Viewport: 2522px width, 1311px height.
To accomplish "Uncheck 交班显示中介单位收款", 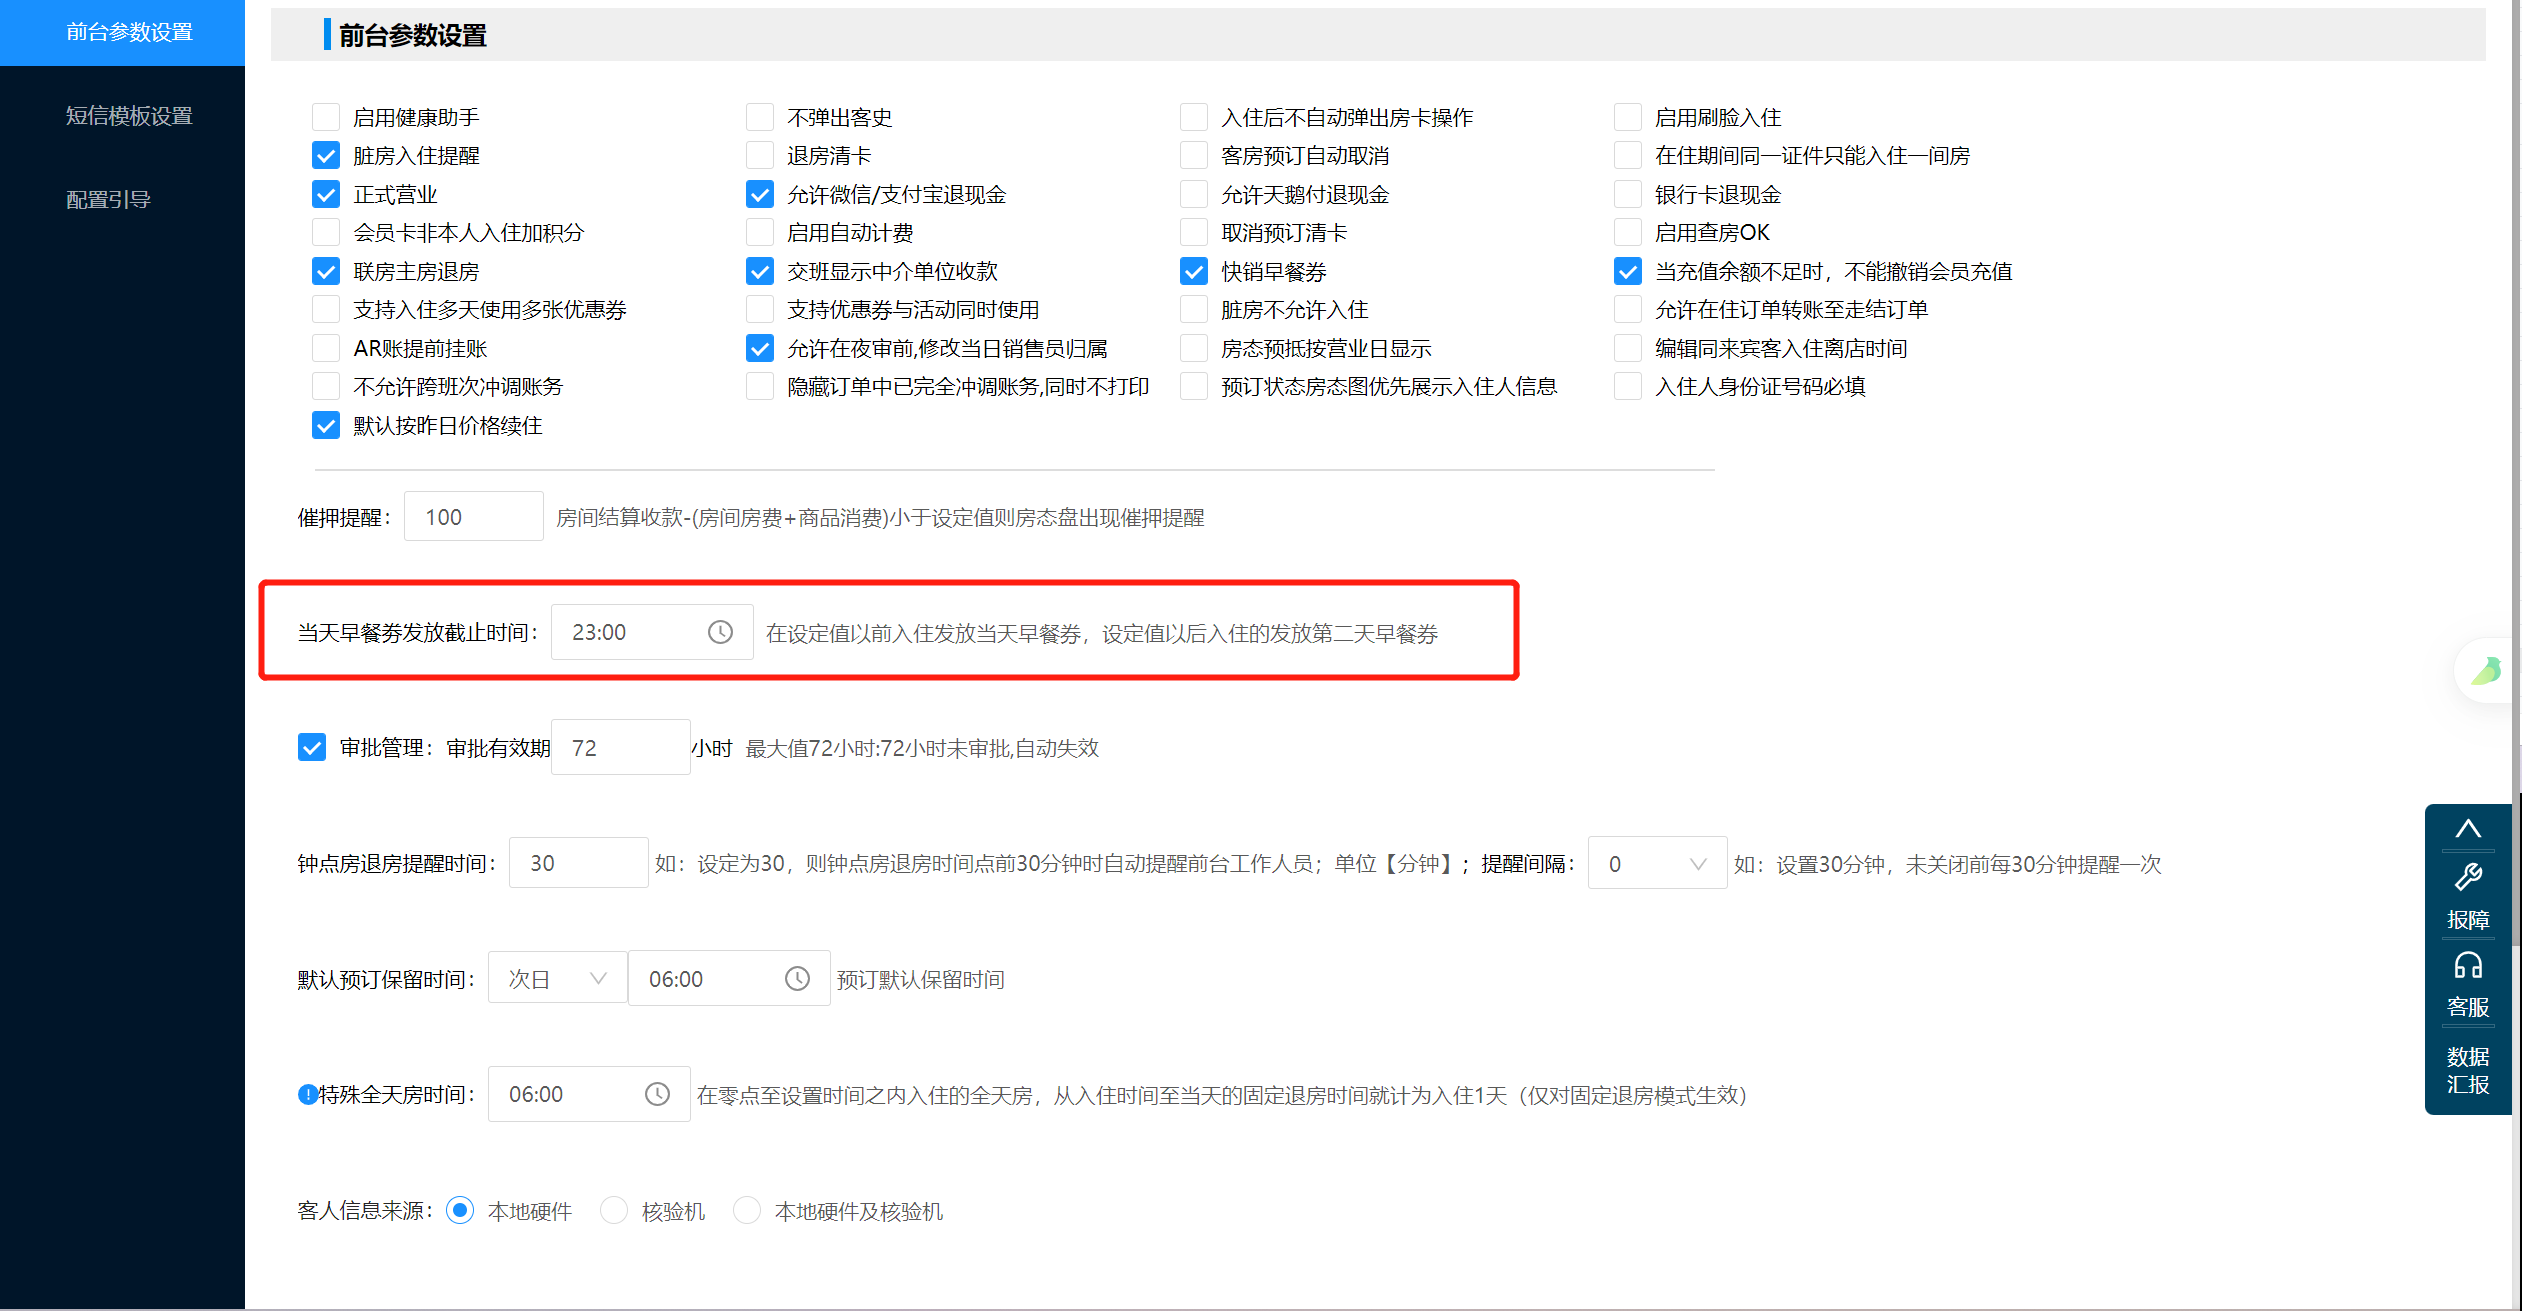I will [x=760, y=271].
